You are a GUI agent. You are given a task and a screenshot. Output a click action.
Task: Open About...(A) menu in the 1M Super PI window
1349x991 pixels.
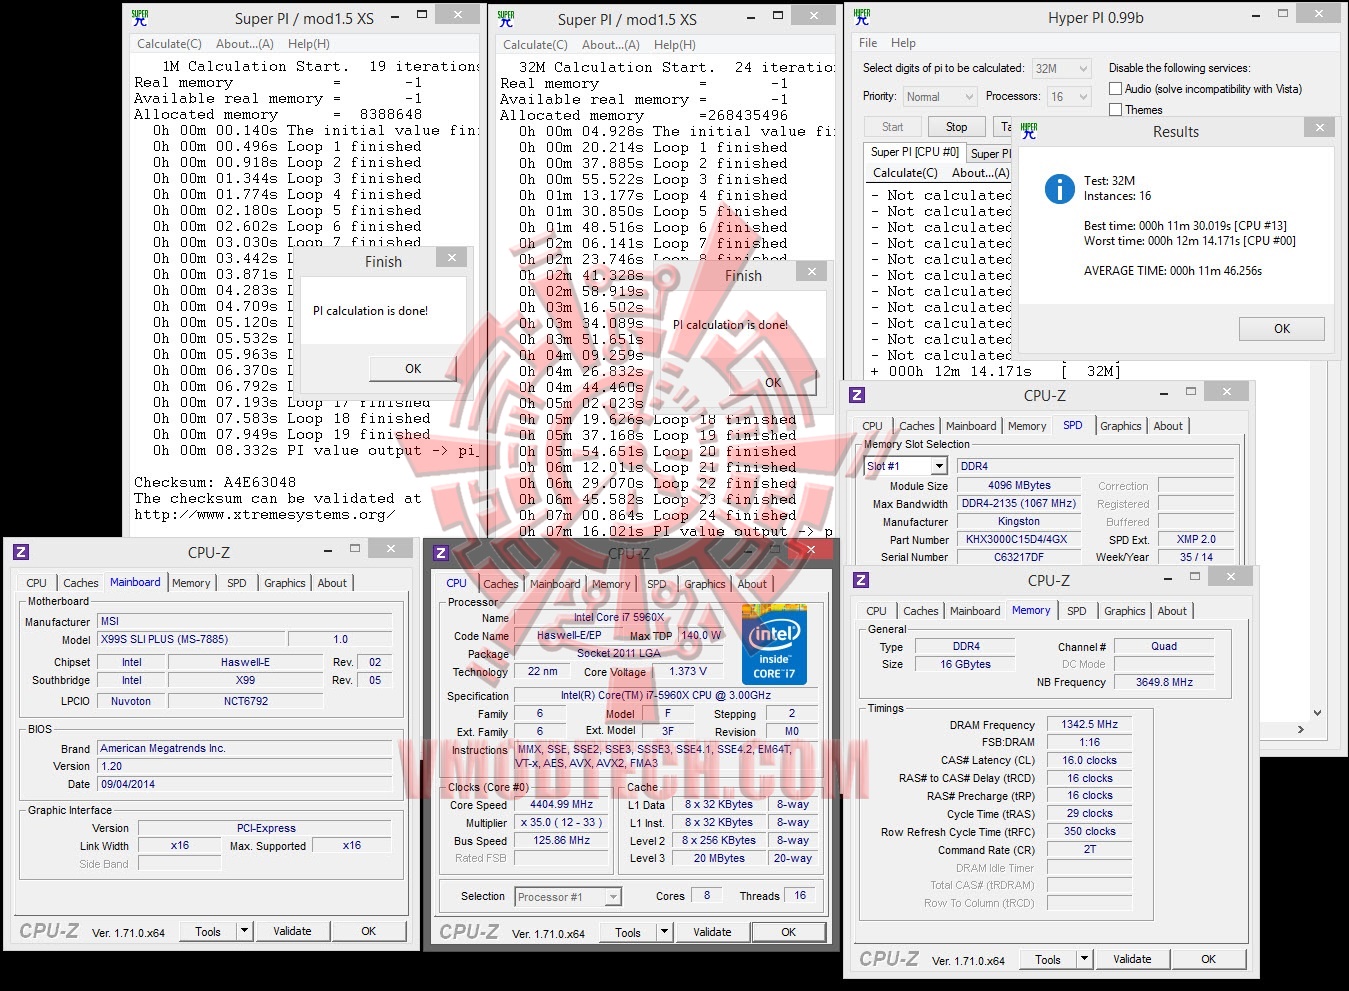(245, 44)
